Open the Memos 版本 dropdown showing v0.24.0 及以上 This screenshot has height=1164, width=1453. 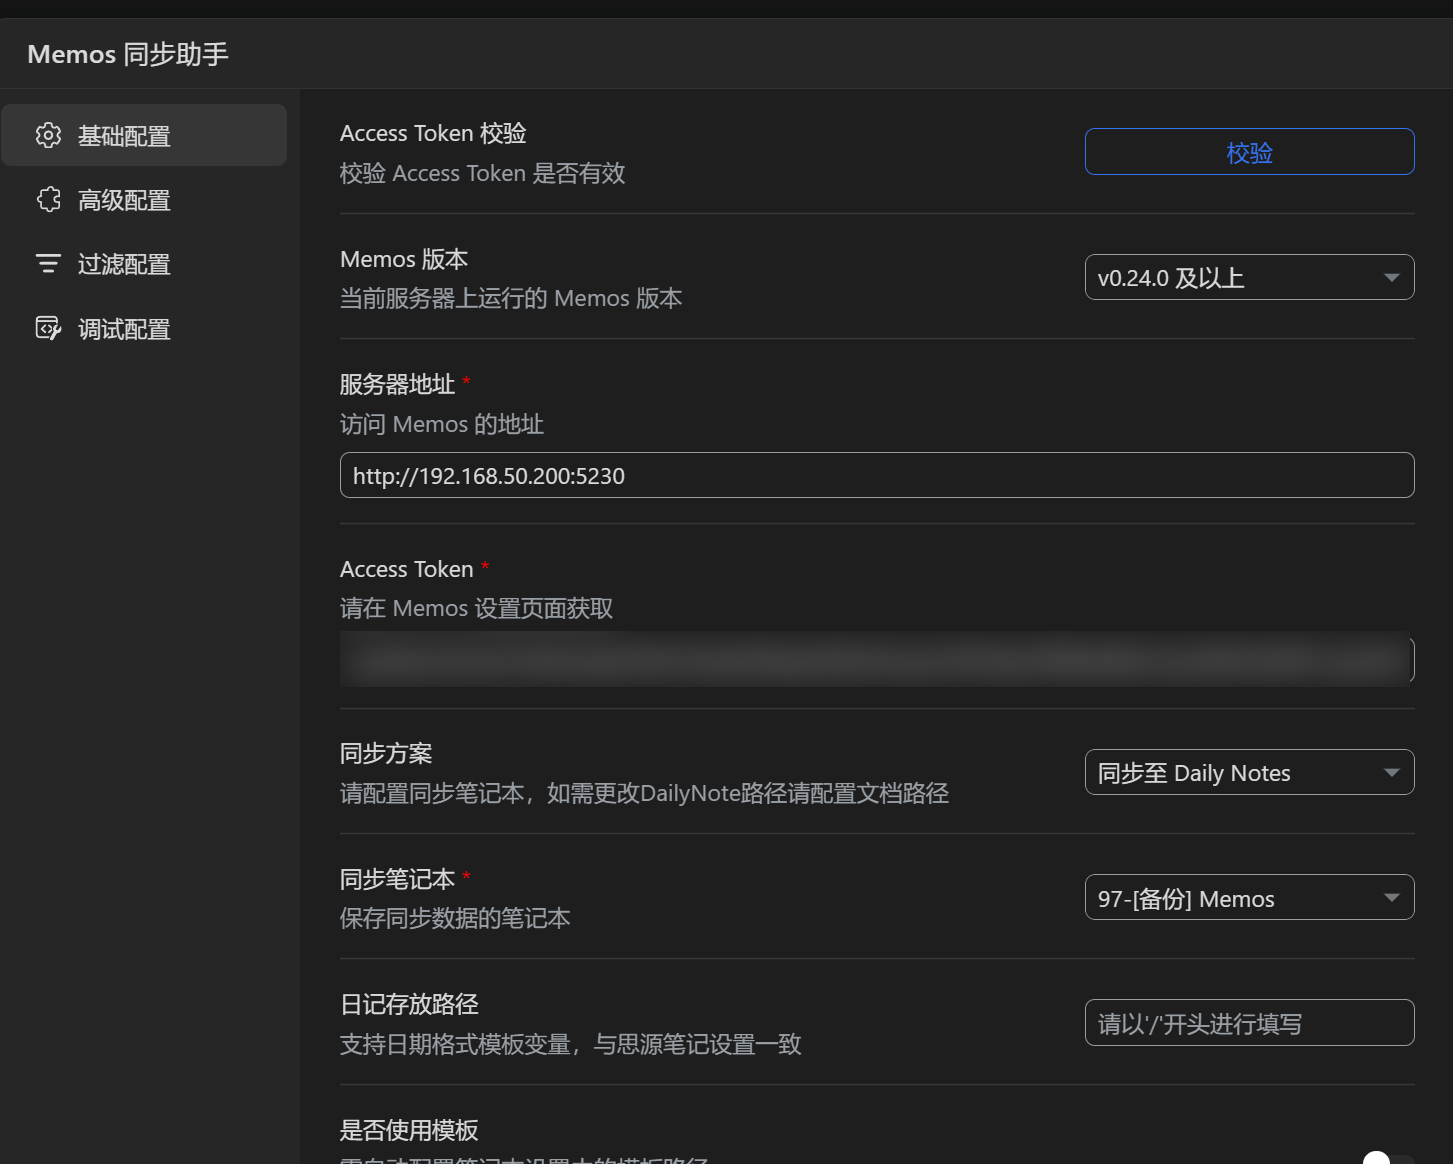coord(1249,277)
